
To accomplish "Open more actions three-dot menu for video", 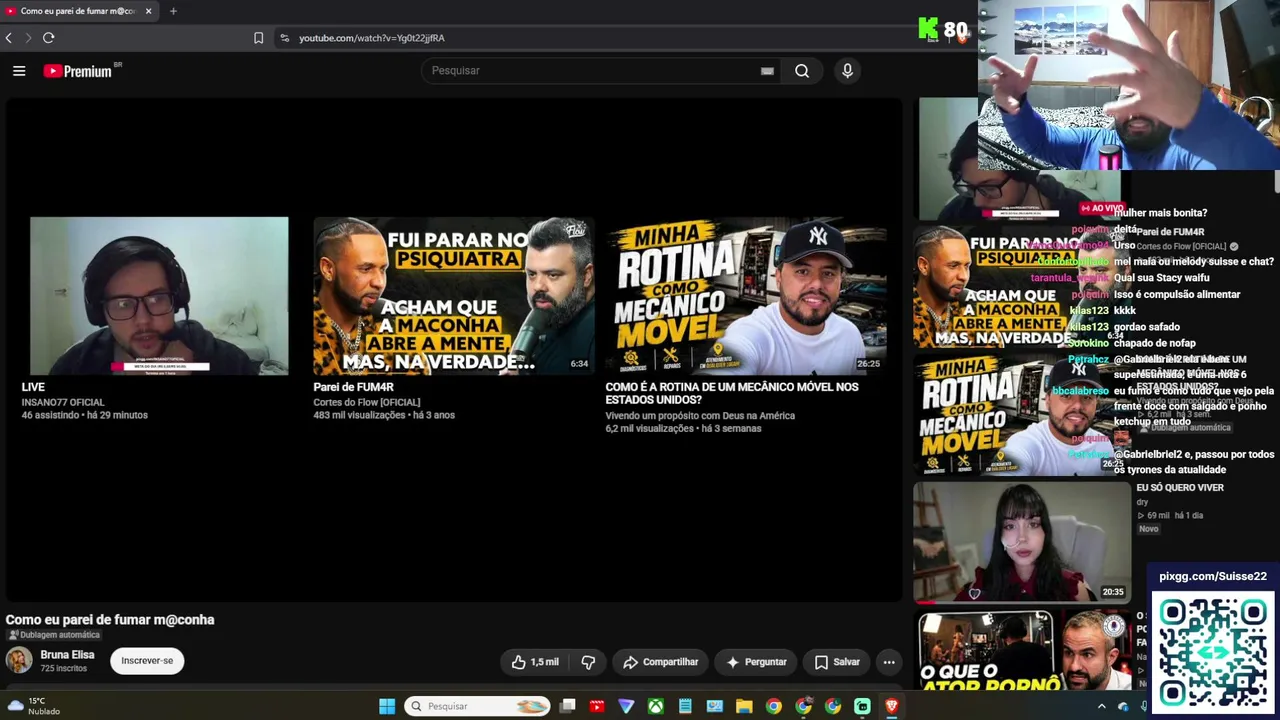I will pos(888,662).
